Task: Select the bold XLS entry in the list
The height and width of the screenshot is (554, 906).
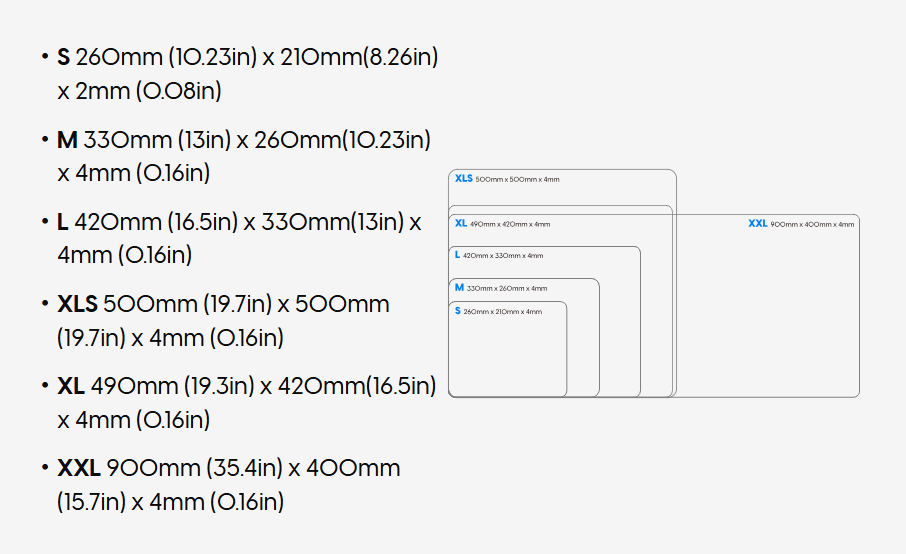Action: pos(77,304)
